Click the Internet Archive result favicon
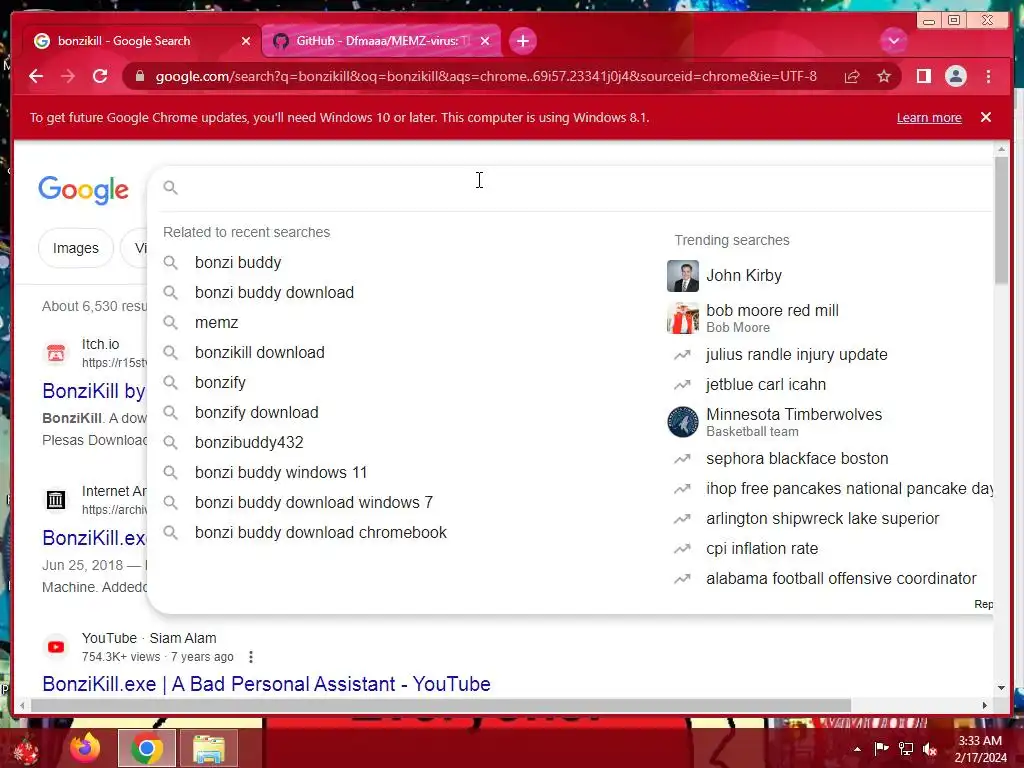 56,500
